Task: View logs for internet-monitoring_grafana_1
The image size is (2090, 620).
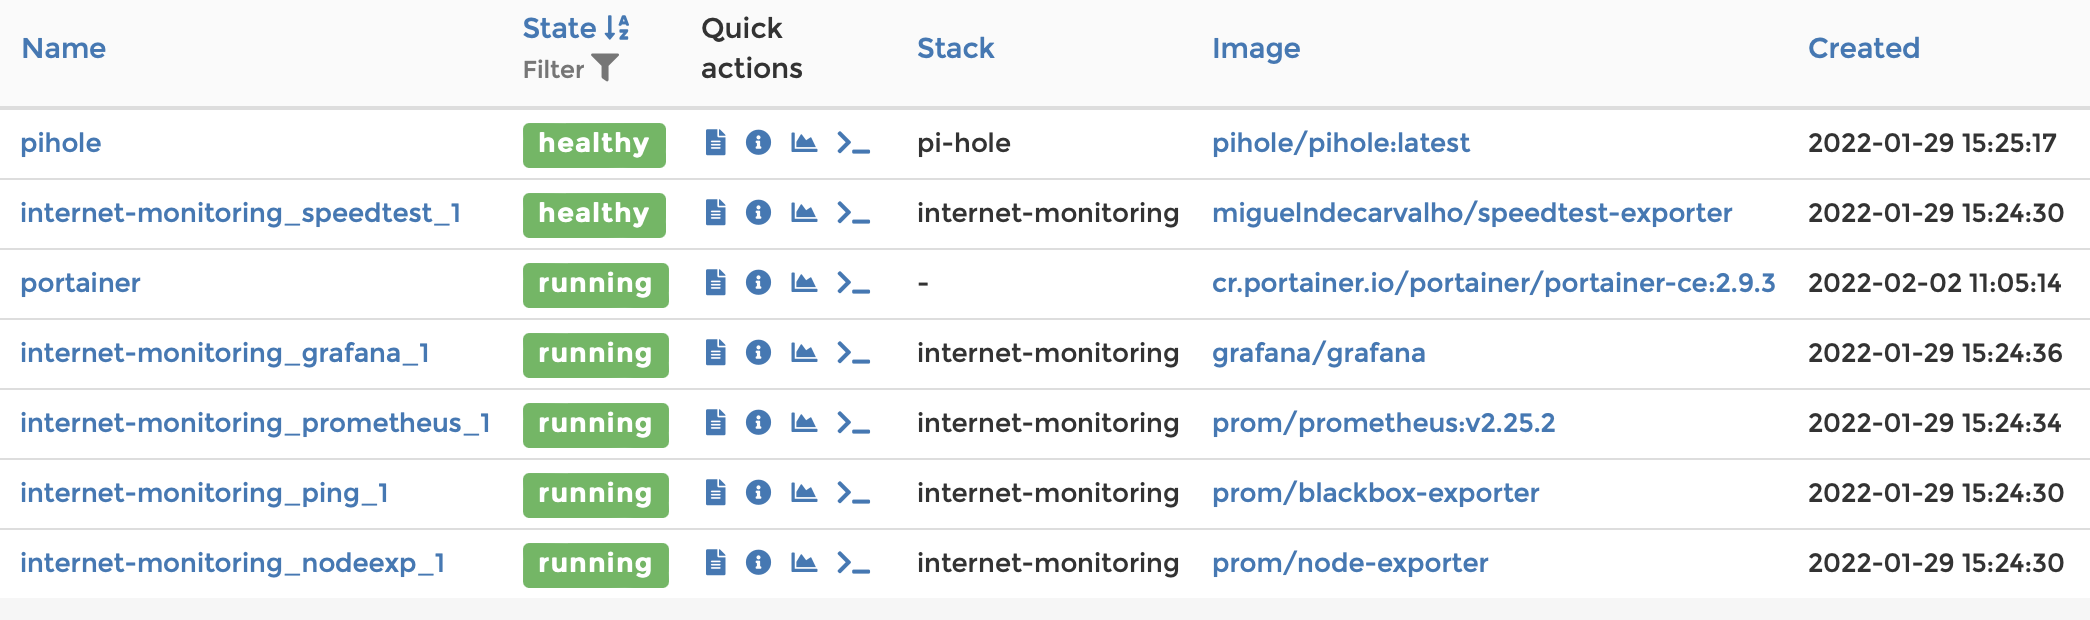Action: [x=714, y=353]
